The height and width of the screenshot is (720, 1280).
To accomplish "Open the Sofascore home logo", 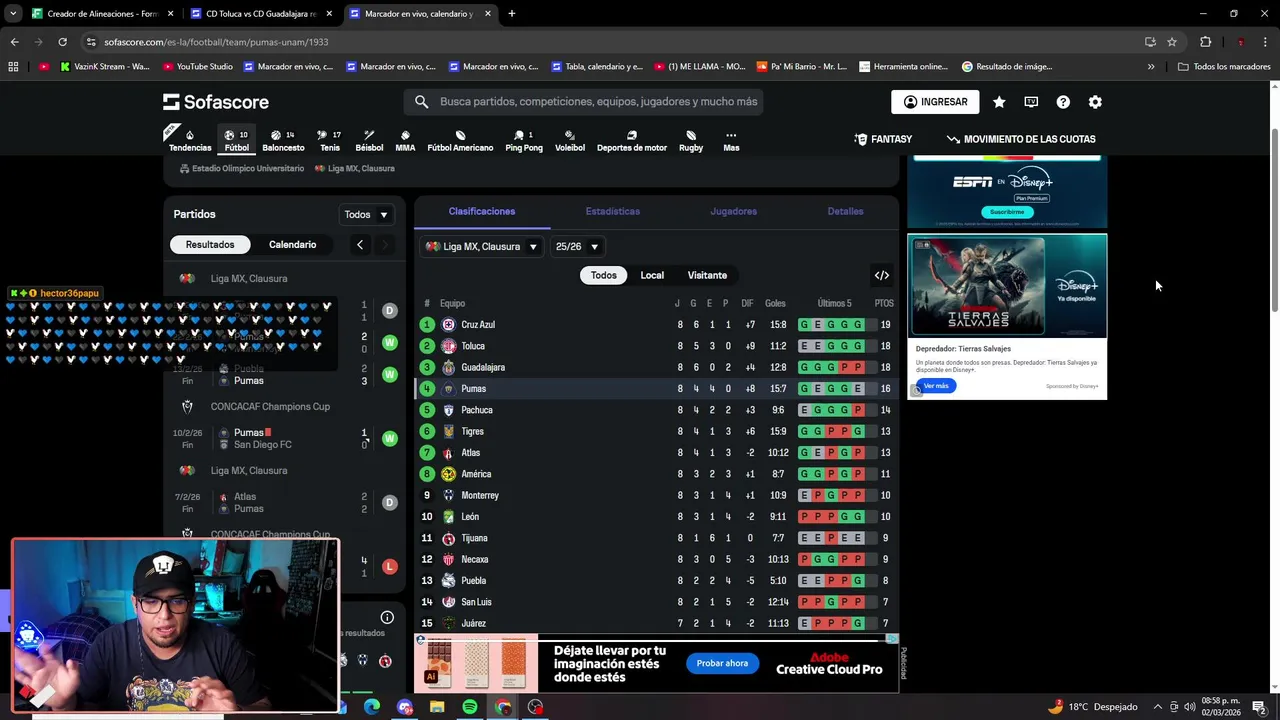I will [x=216, y=102].
